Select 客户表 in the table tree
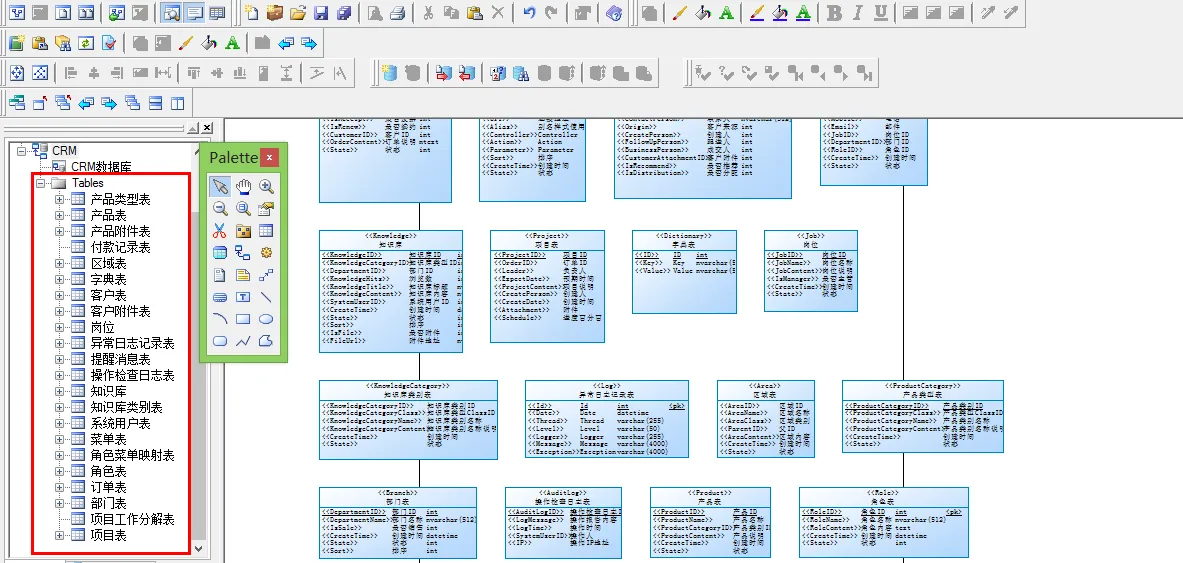This screenshot has height=563, width=1183. 108,296
